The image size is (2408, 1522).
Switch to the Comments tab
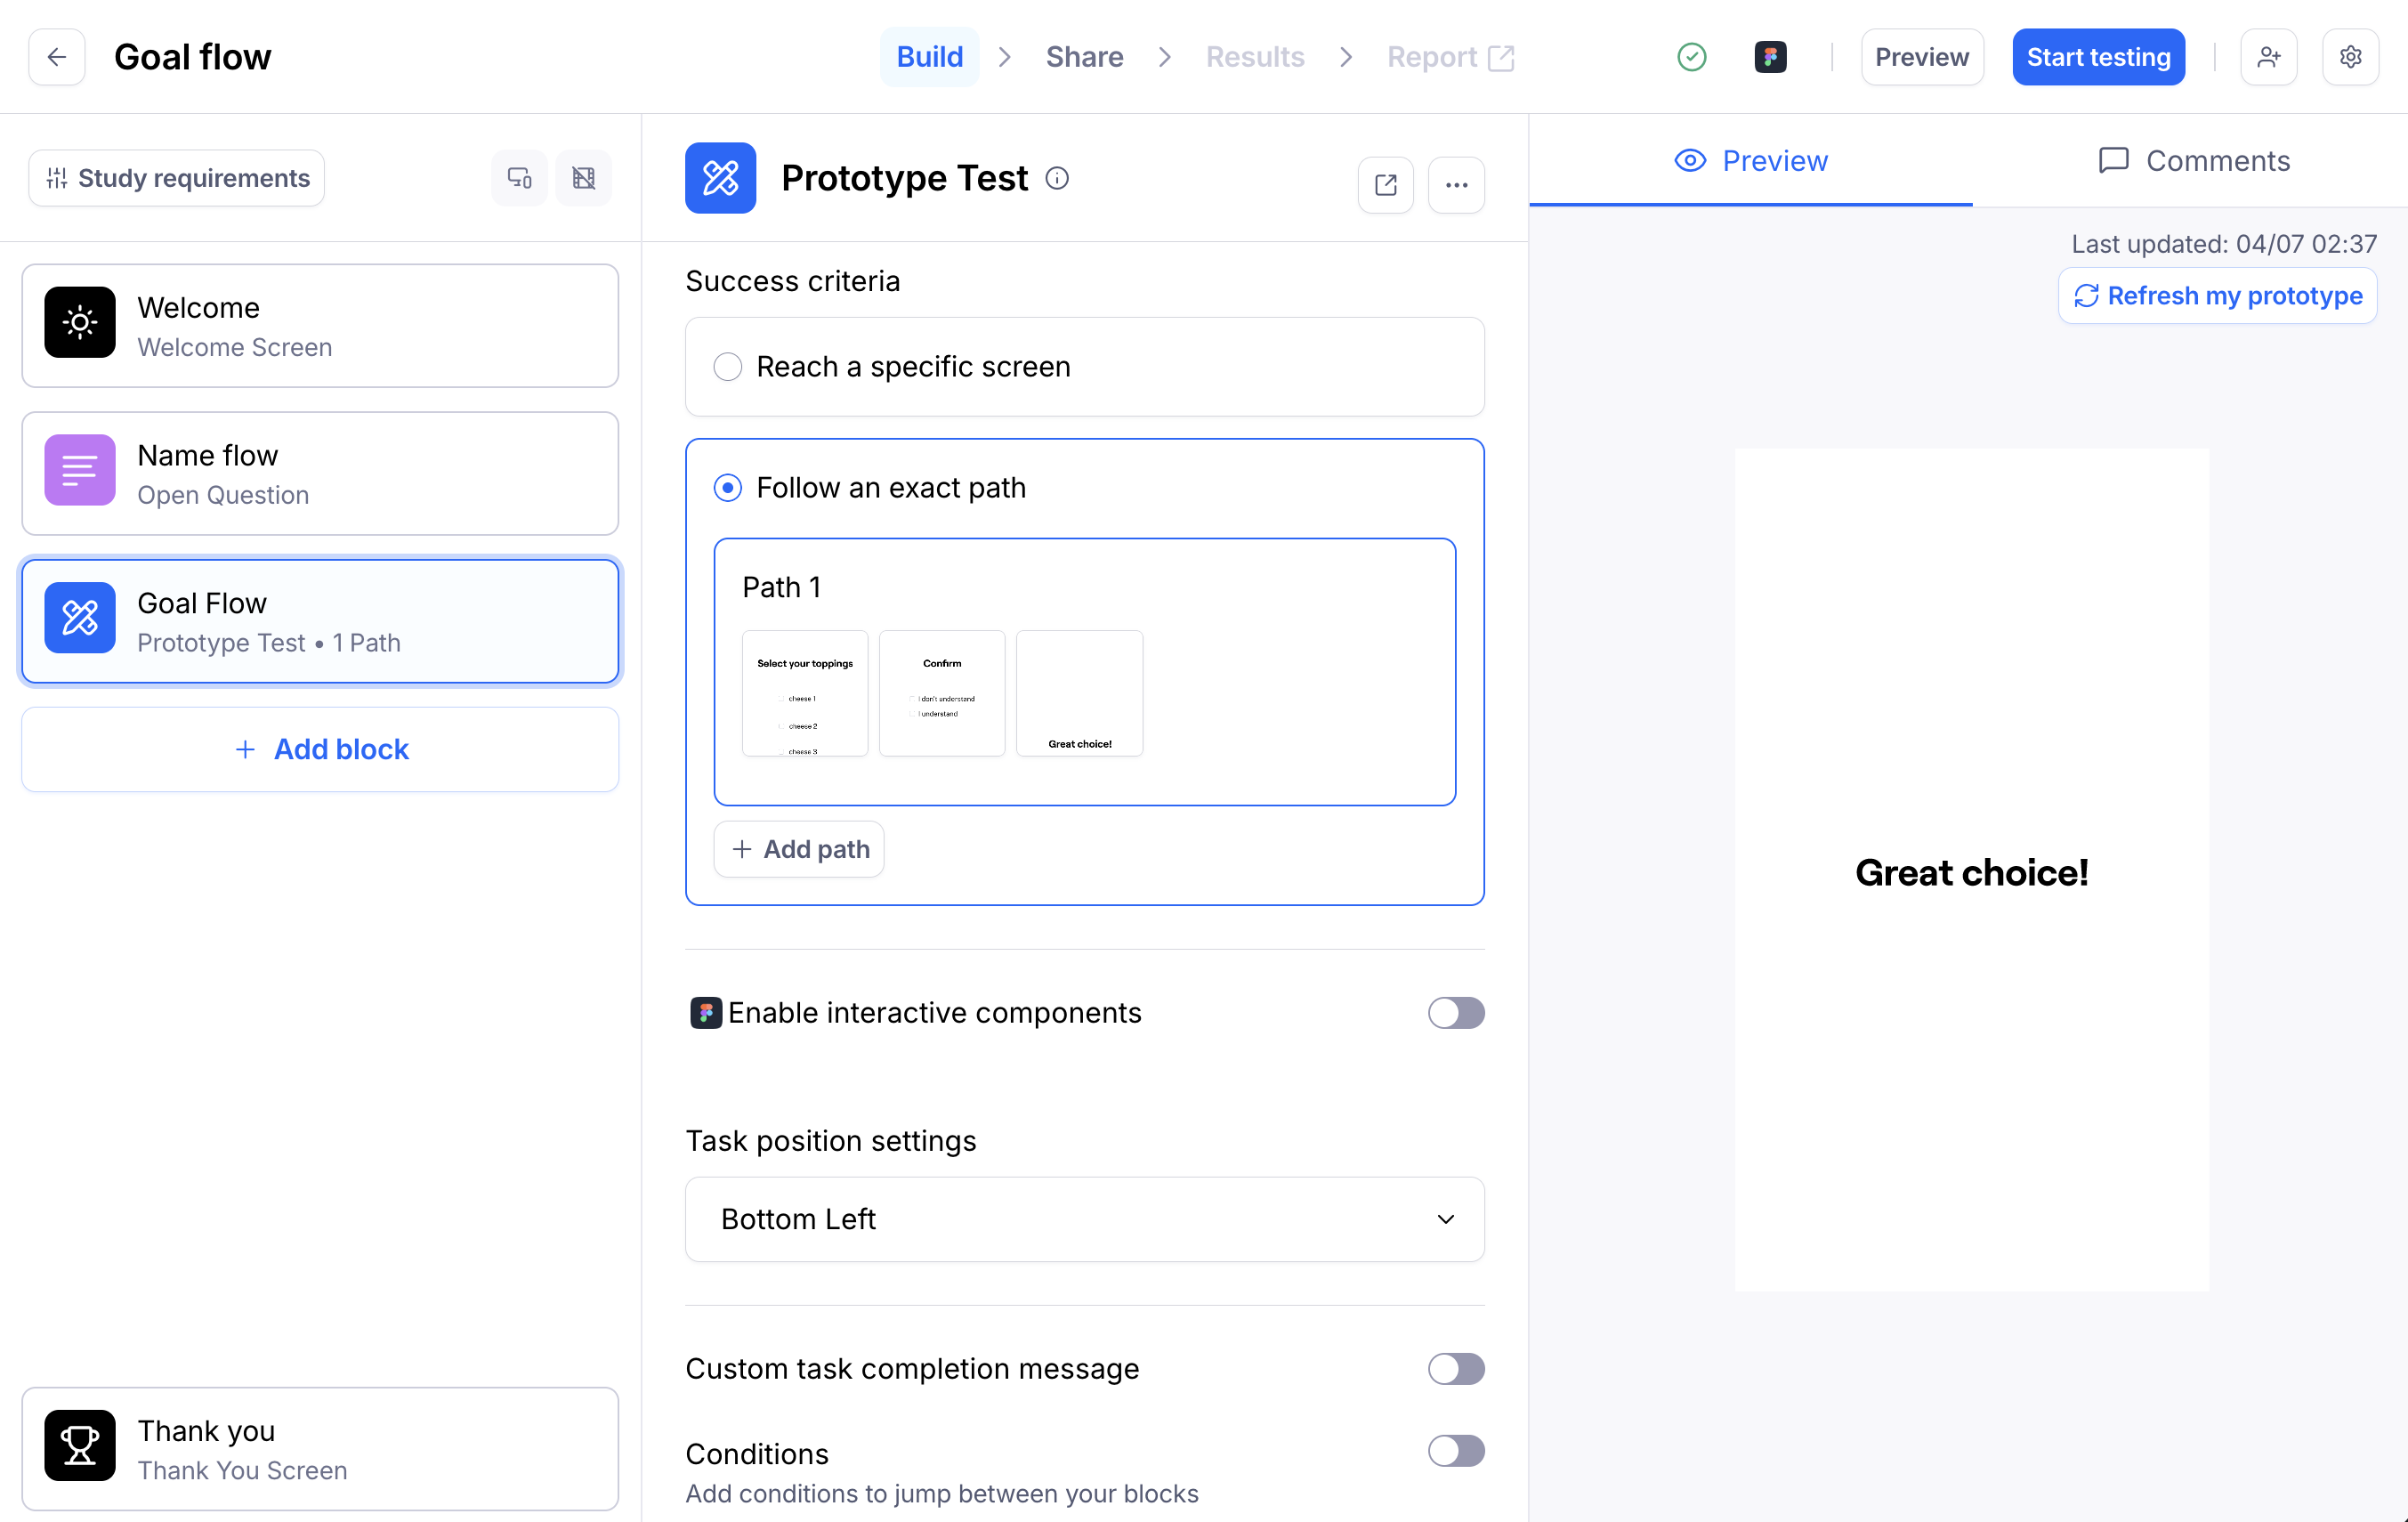pos(2194,161)
